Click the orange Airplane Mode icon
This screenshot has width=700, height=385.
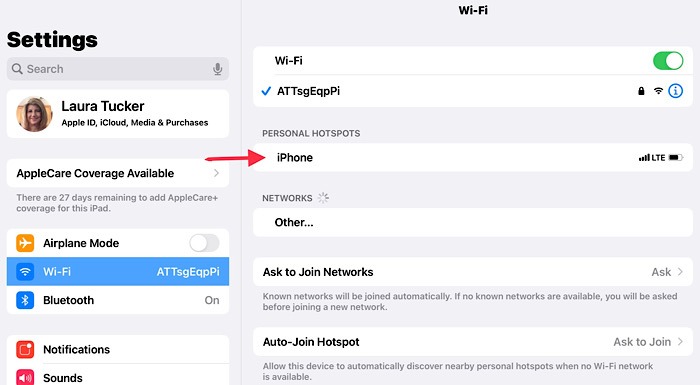(x=25, y=243)
